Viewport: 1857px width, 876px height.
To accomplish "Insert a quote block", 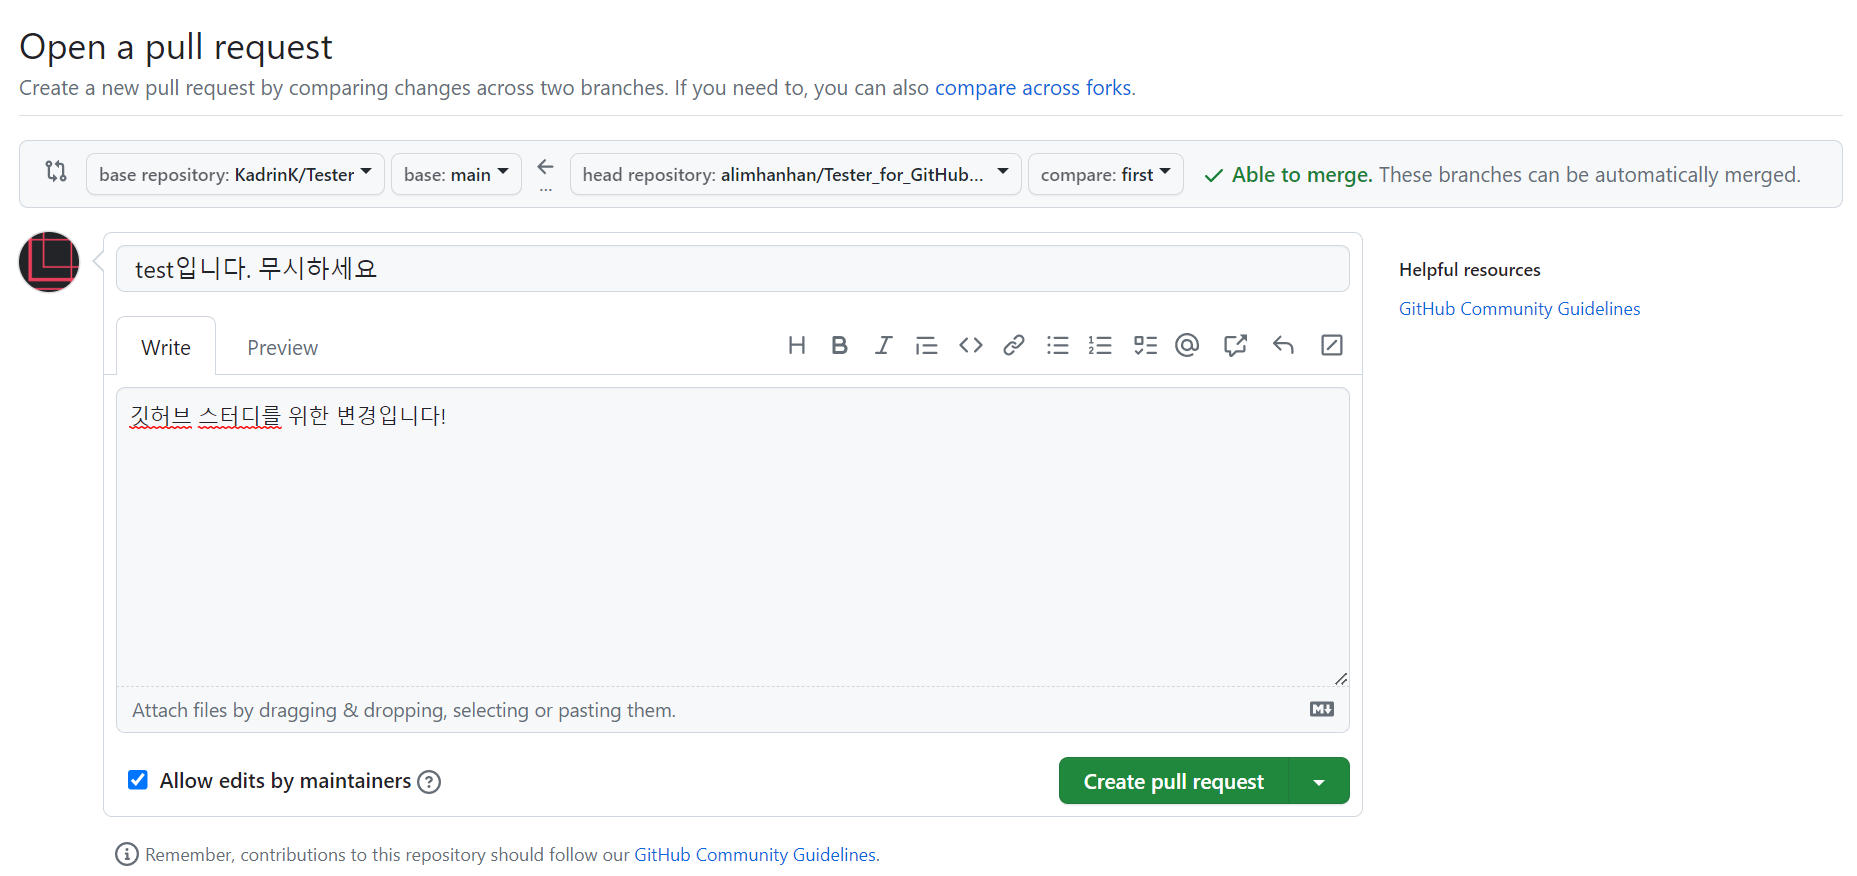I will (927, 345).
